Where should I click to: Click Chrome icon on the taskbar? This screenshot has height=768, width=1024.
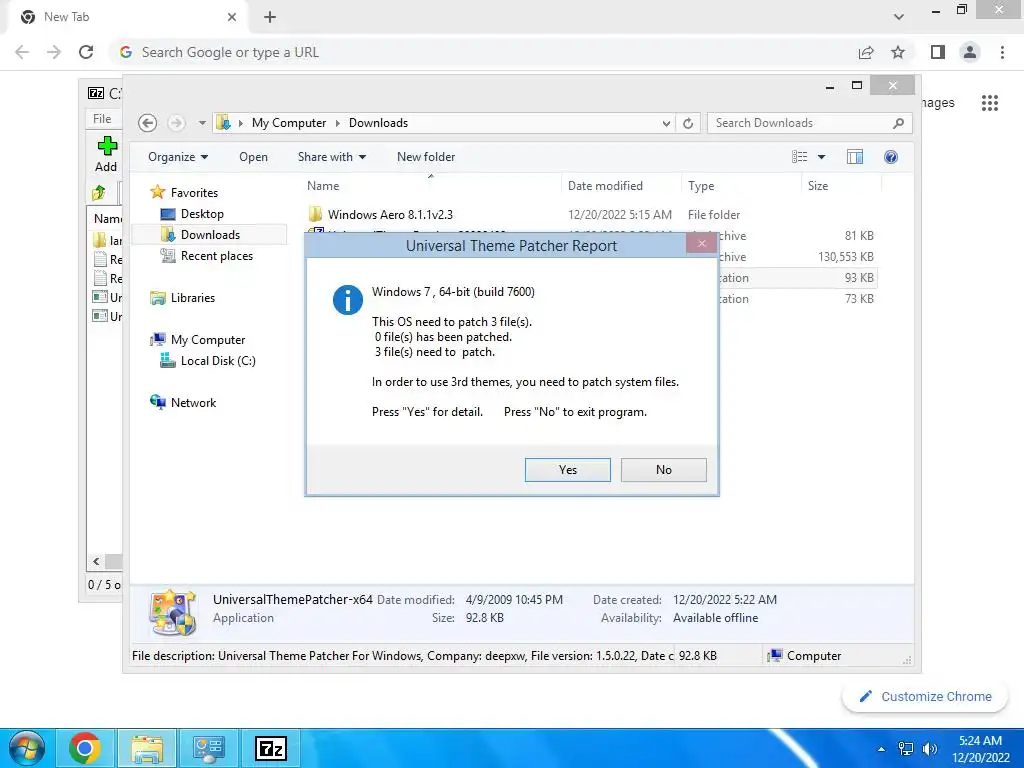[84, 748]
